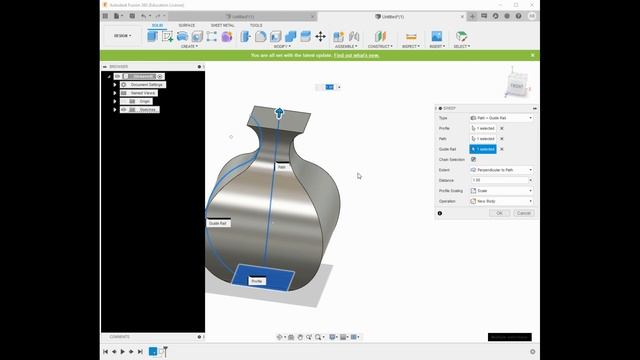Open the Operation dropdown showing New Body
640x360 pixels.
tap(501, 201)
